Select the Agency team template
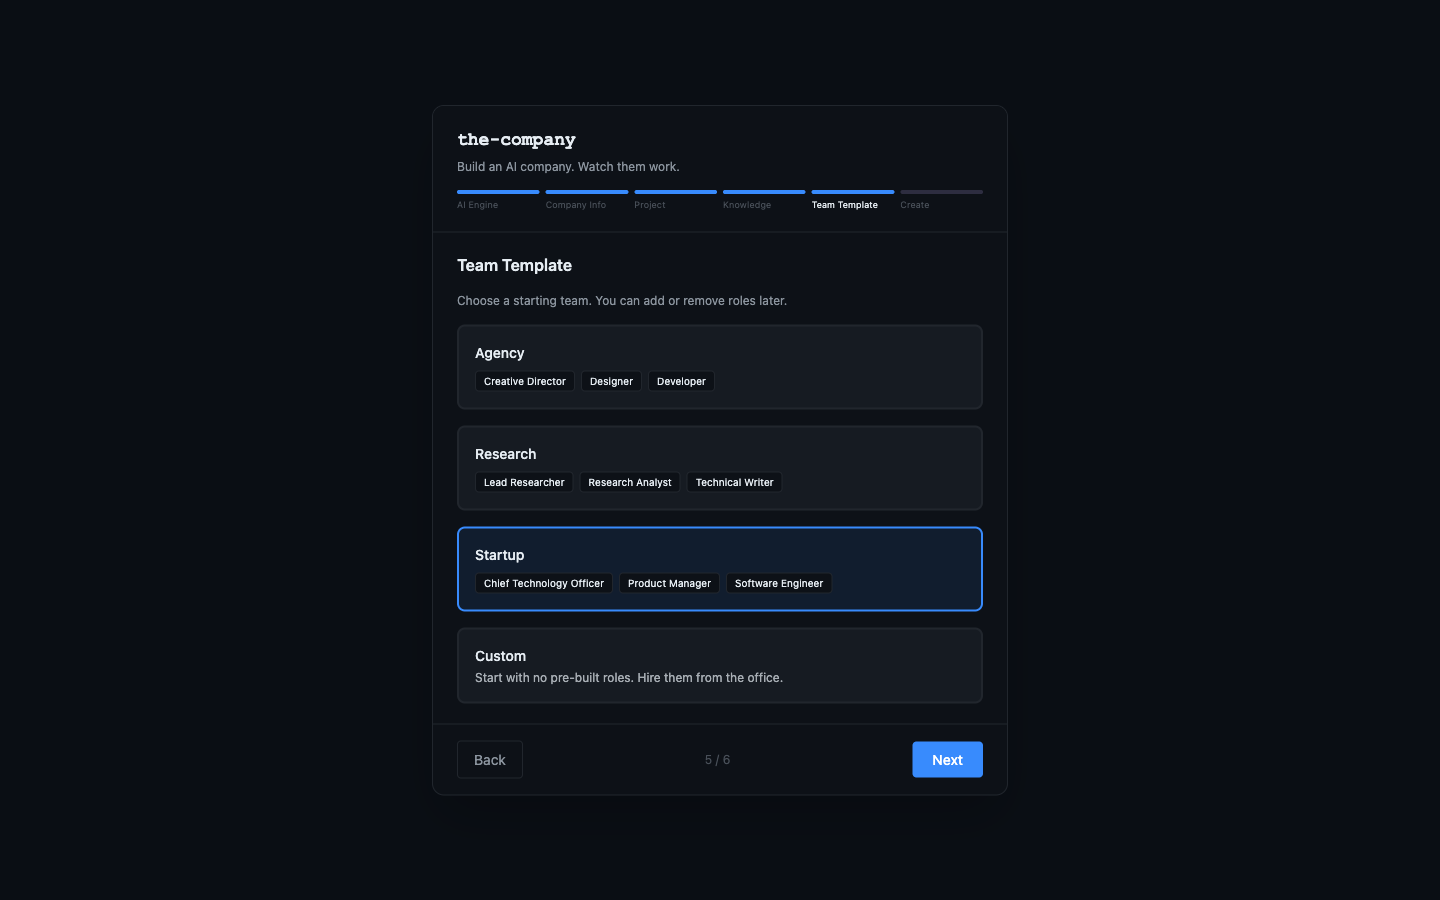This screenshot has width=1440, height=900. [719, 367]
